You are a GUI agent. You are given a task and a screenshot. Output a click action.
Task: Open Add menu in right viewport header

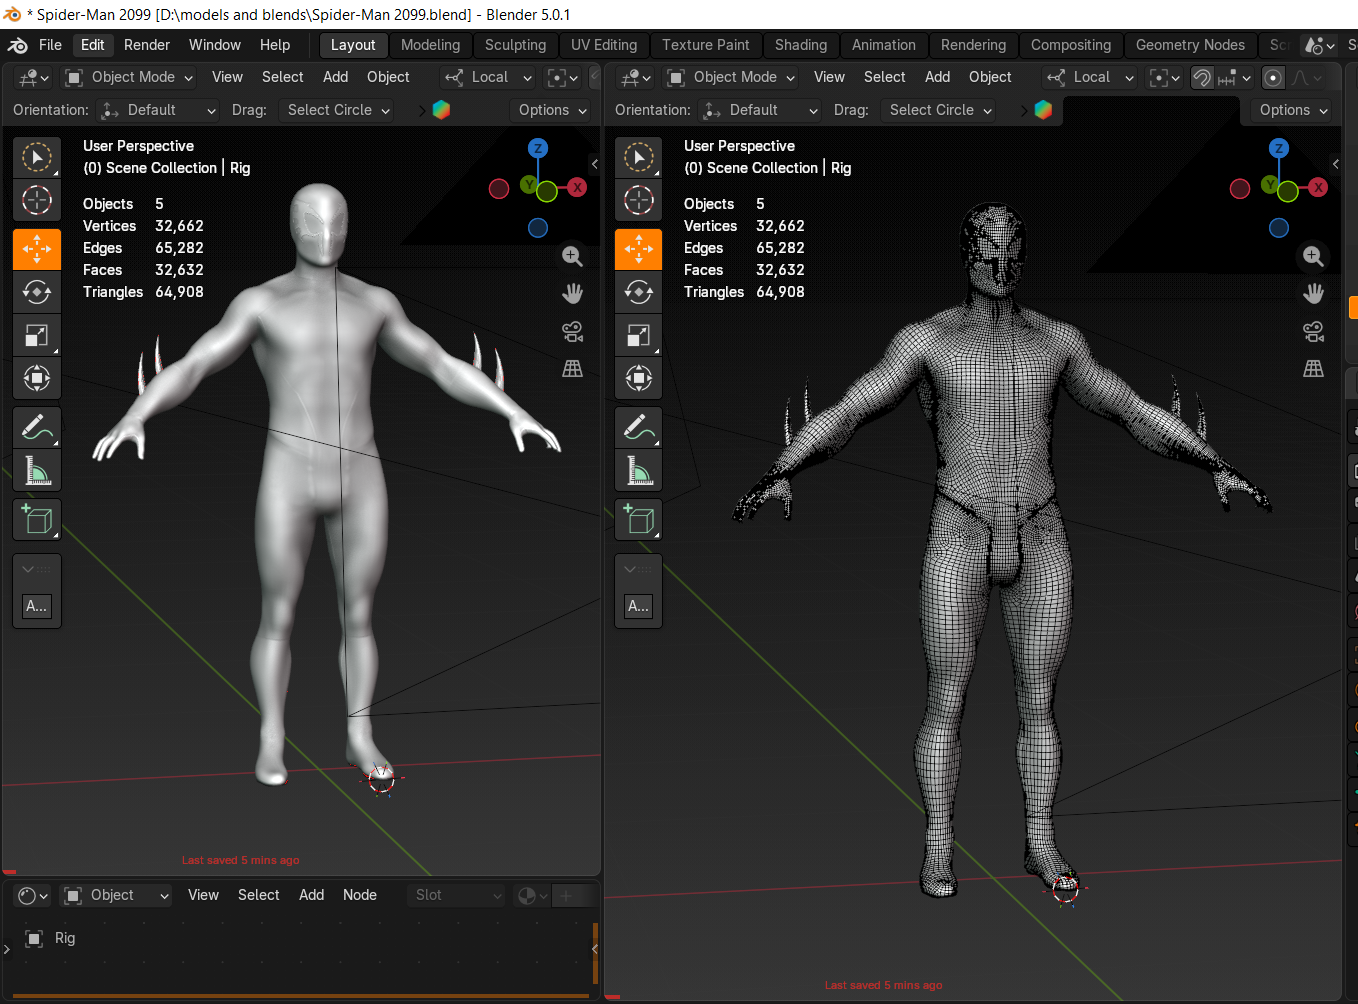[937, 77]
